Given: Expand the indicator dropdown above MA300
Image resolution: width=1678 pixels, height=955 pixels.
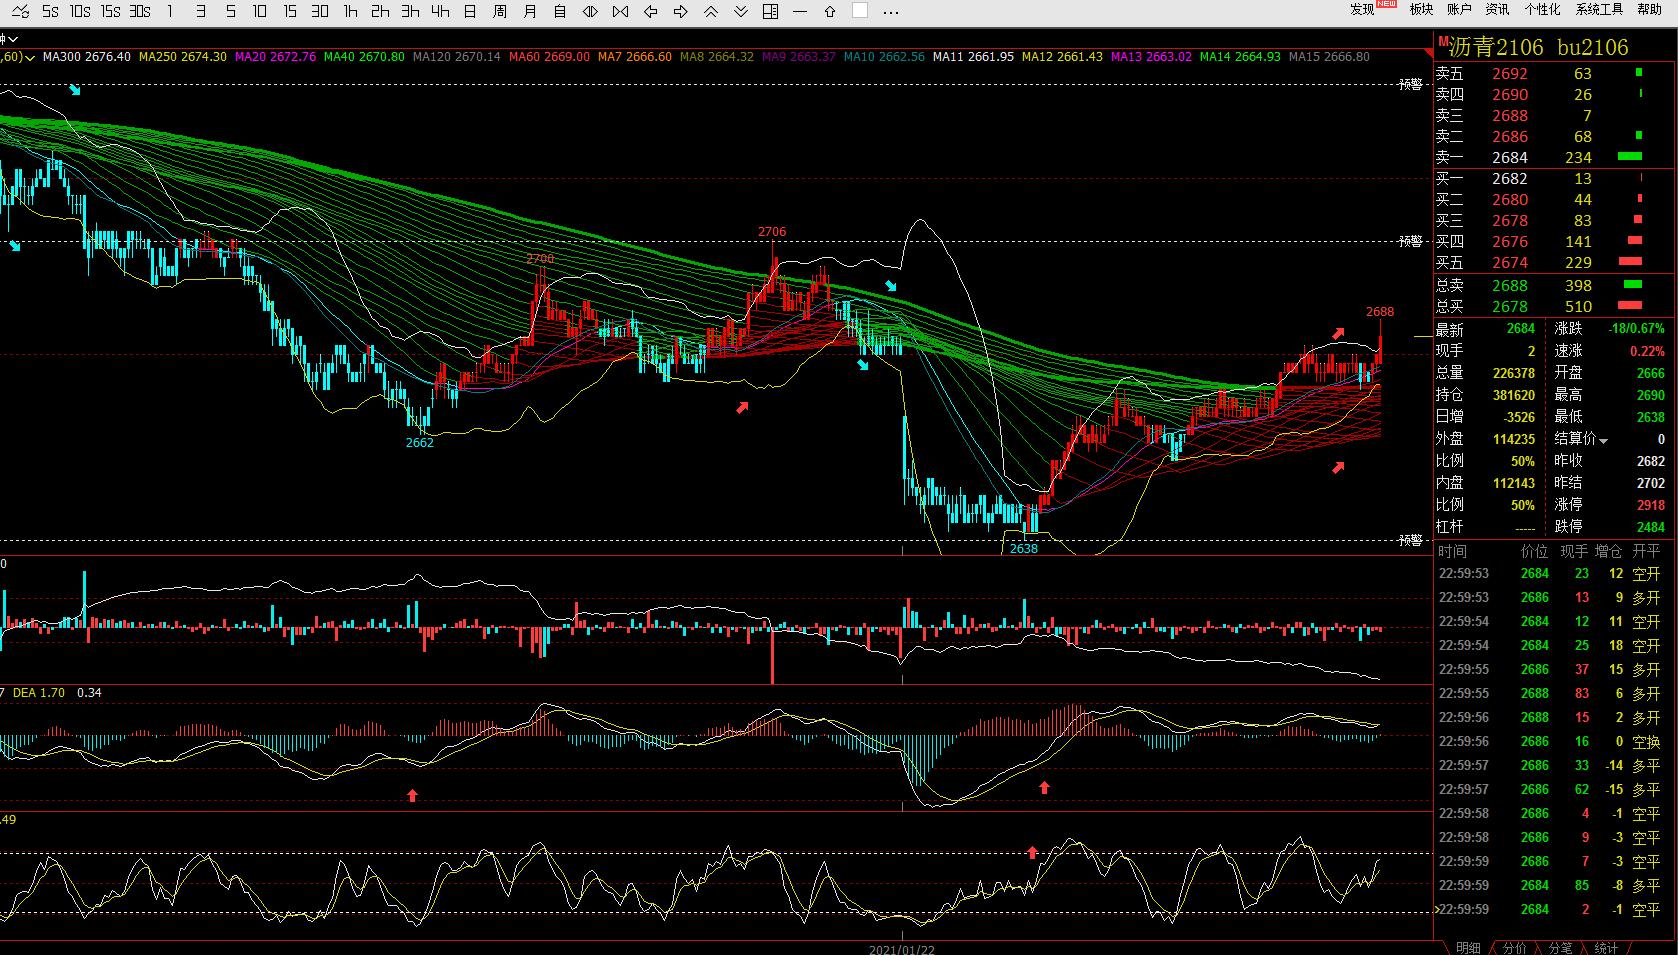Looking at the screenshot, I should [x=13, y=40].
